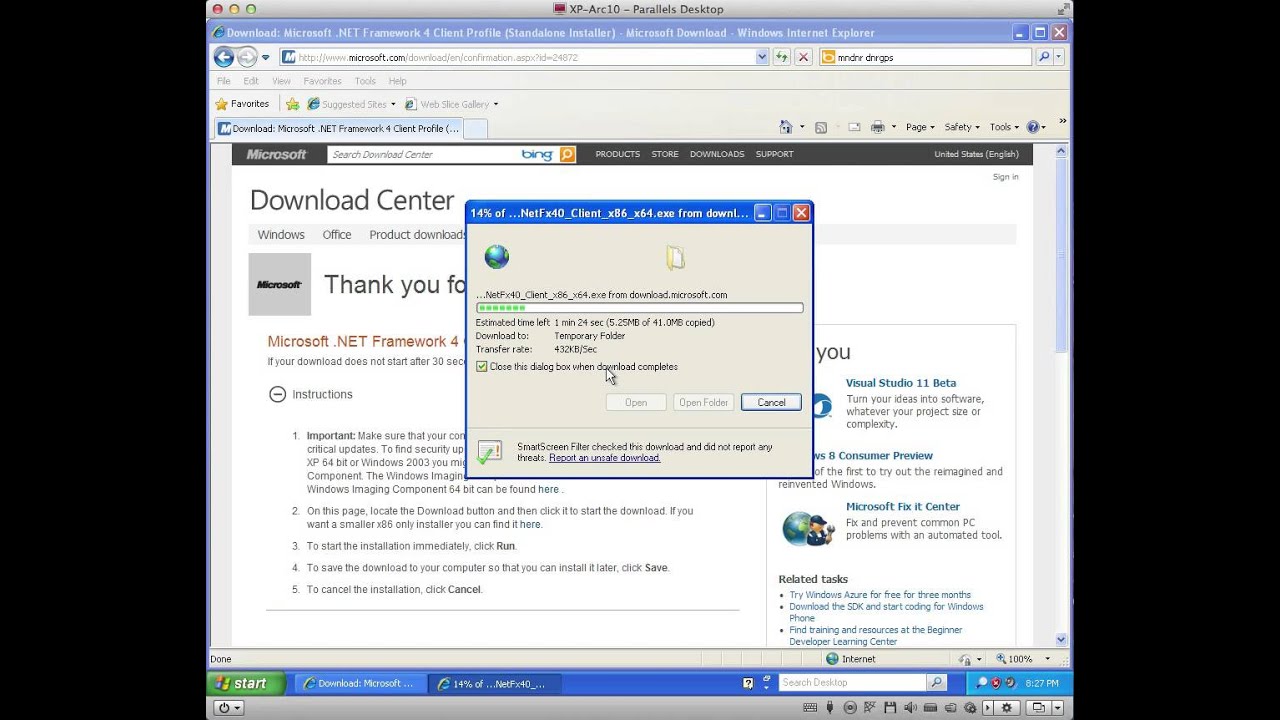The image size is (1280, 720).
Task: Select the Download: Microsoft .NET Framework tab
Action: tap(338, 128)
